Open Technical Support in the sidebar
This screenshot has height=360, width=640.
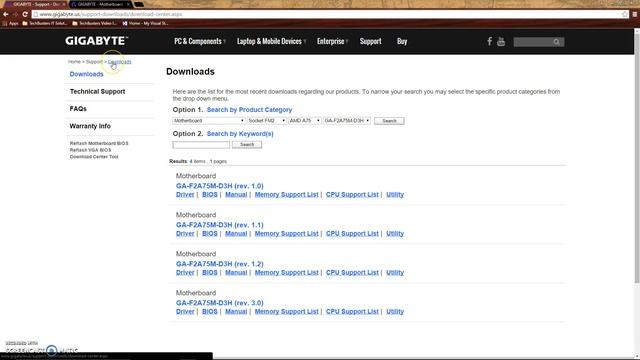97,91
